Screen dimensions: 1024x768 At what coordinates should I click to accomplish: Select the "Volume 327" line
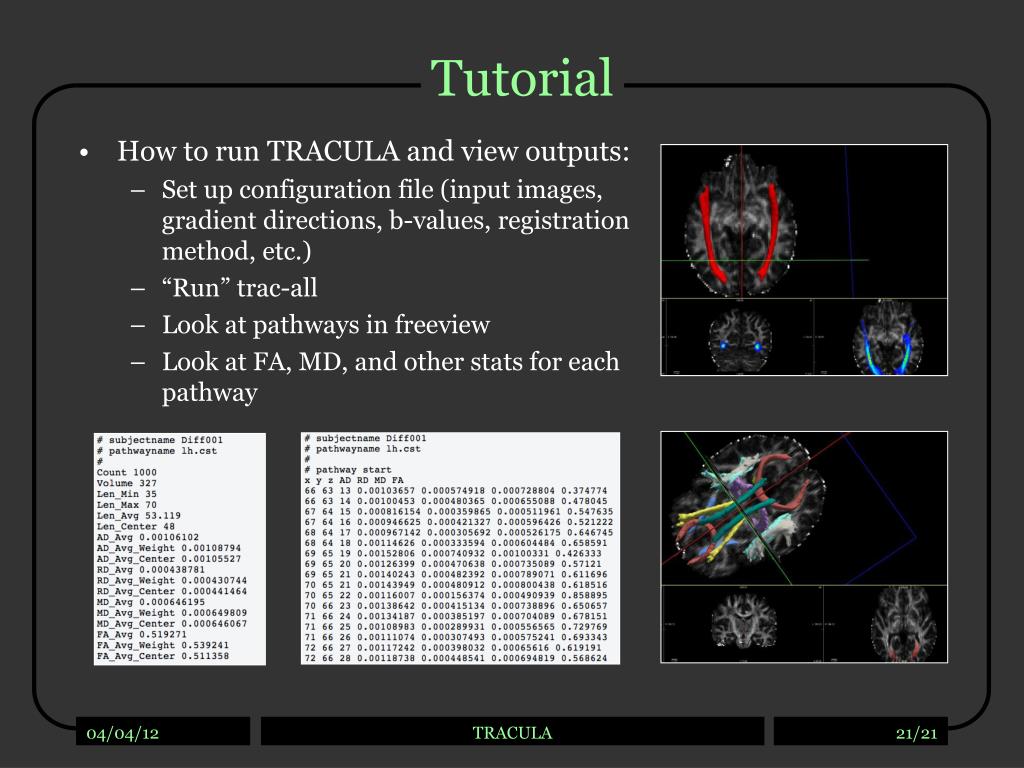(127, 483)
